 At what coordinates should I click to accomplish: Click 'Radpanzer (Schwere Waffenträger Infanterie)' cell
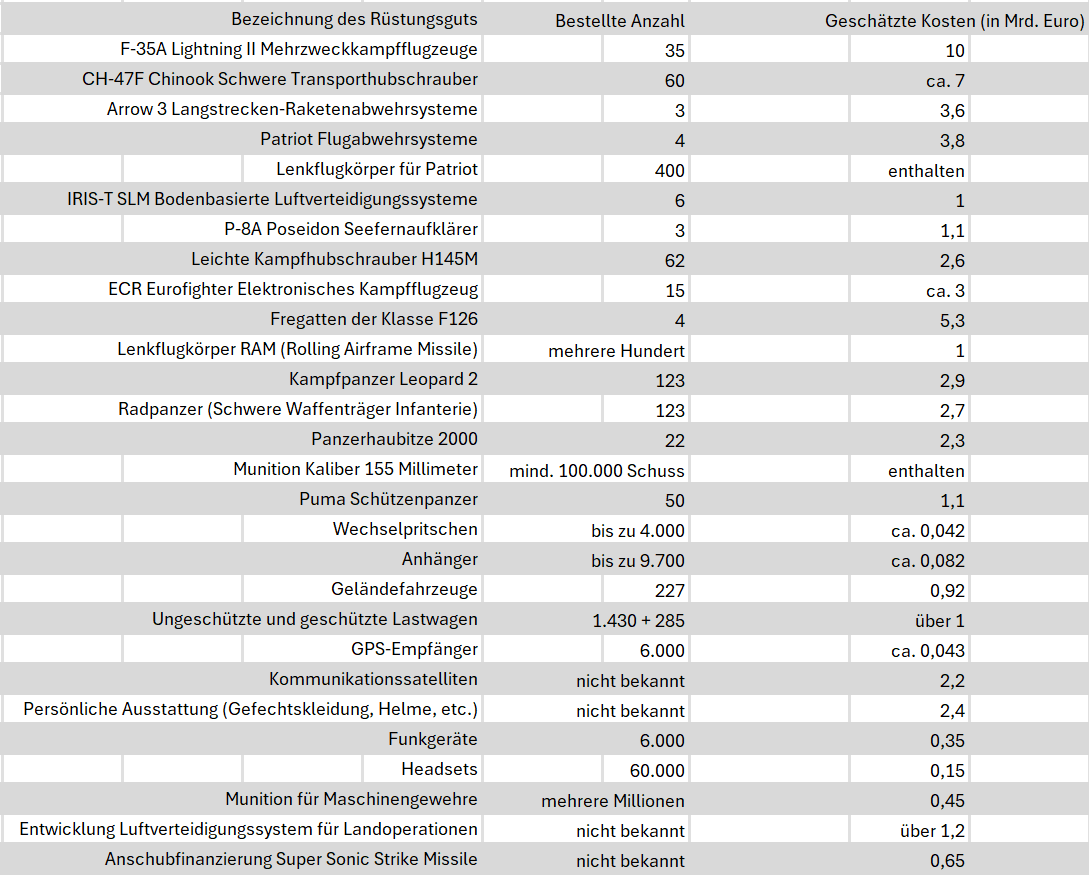coord(298,409)
